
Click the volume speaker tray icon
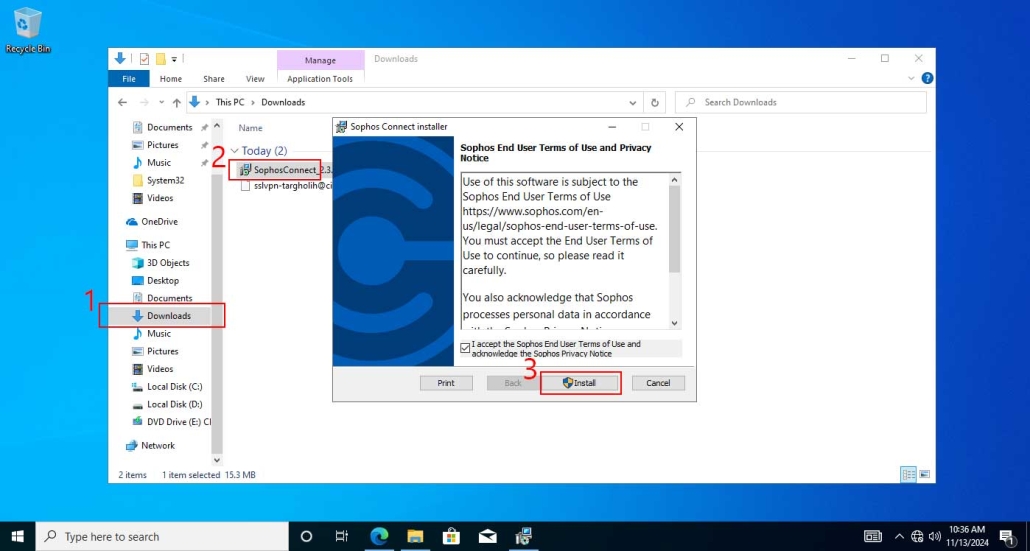935,536
